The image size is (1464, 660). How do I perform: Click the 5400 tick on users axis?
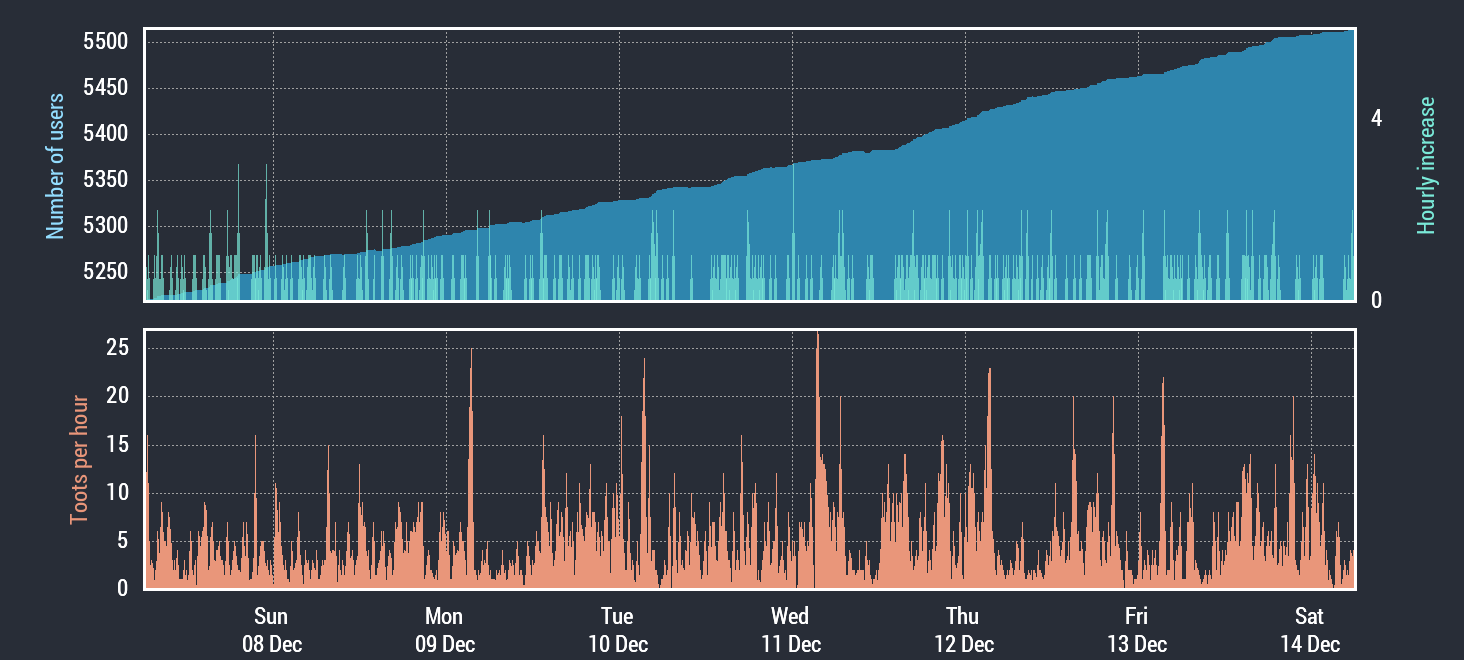pos(104,134)
